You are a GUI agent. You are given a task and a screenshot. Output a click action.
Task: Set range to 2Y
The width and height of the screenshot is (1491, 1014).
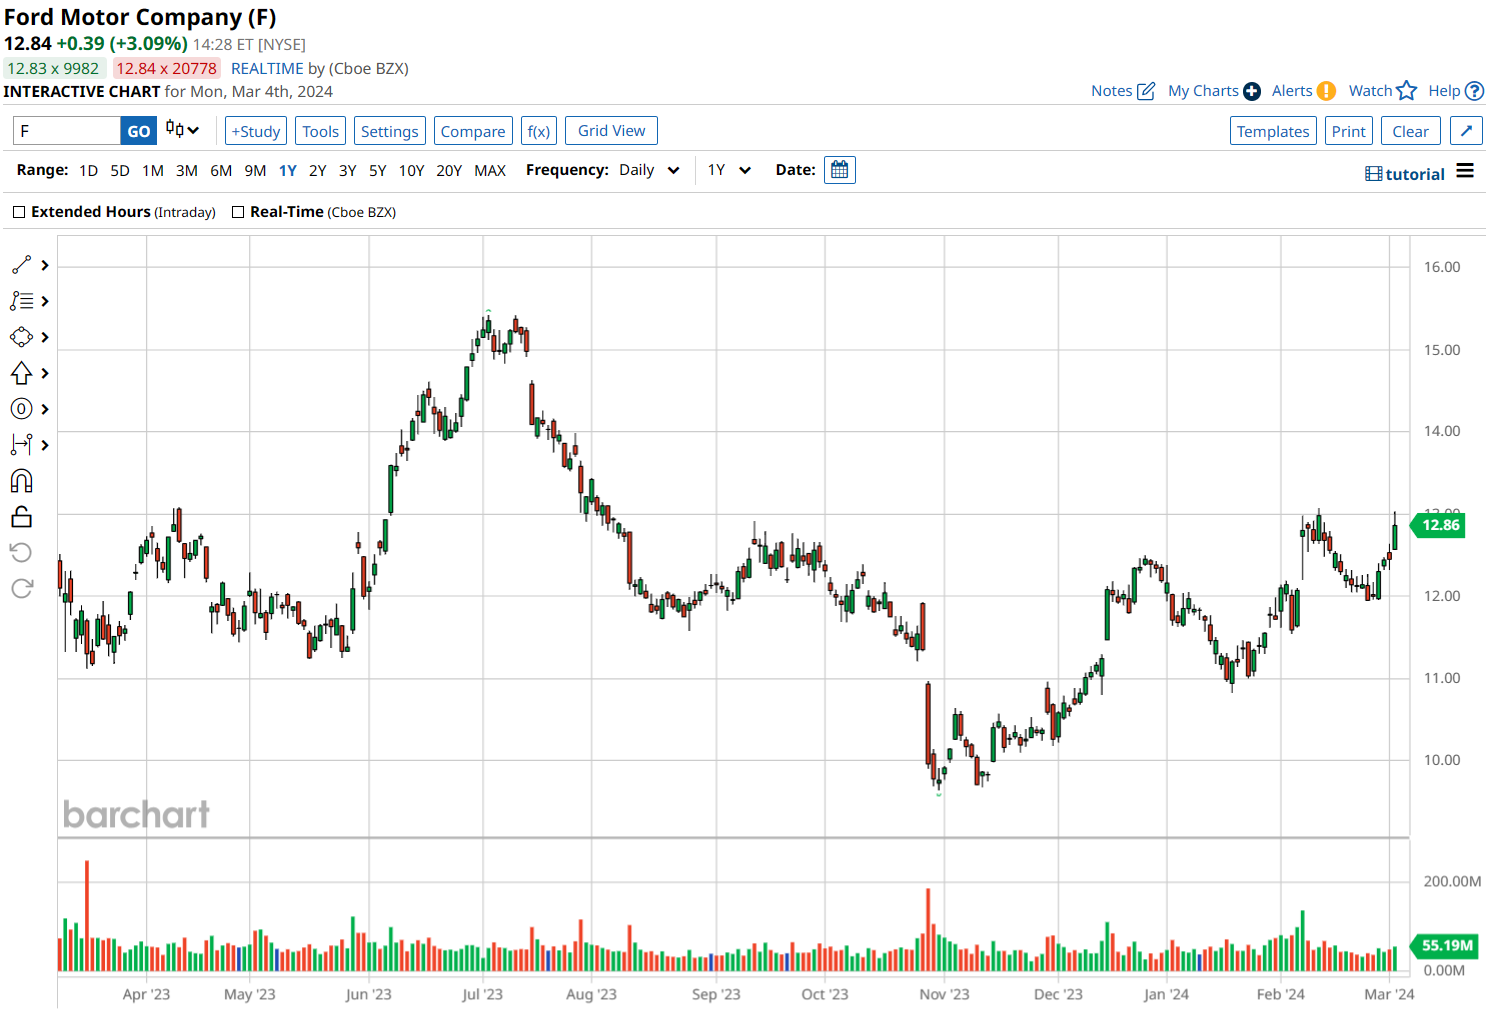318,171
